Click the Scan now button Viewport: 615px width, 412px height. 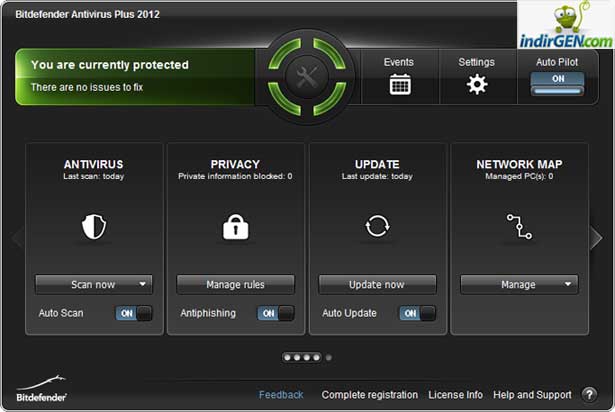click(x=93, y=284)
